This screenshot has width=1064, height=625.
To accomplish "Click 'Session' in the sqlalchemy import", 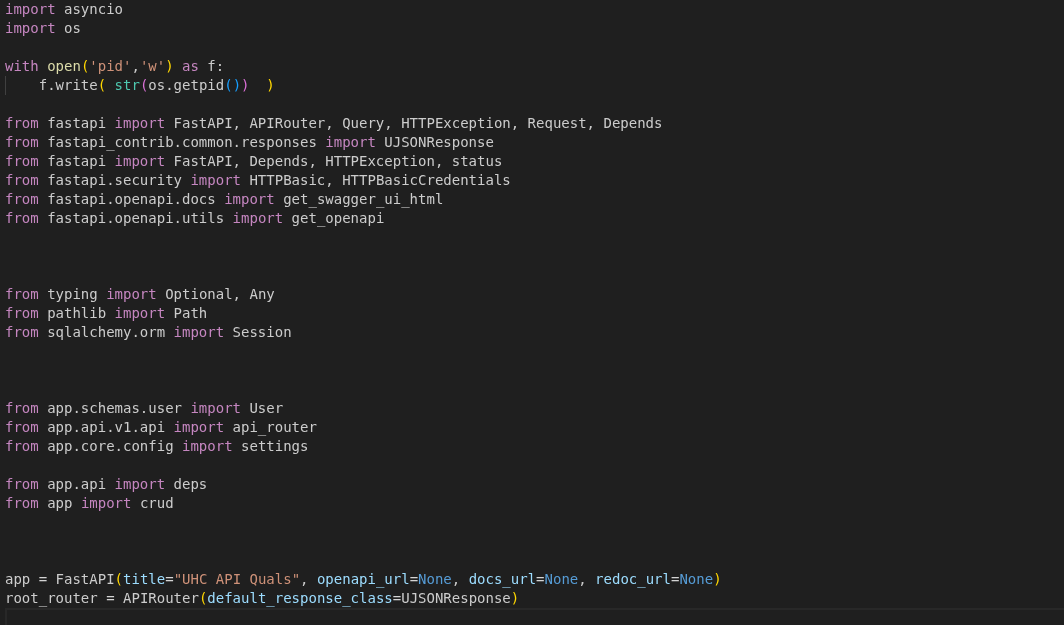I will click(262, 333).
